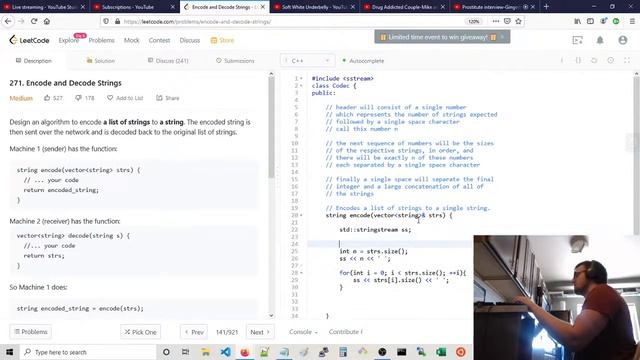The height and width of the screenshot is (360, 640).
Task: Click the Pick One button
Action: [140, 332]
